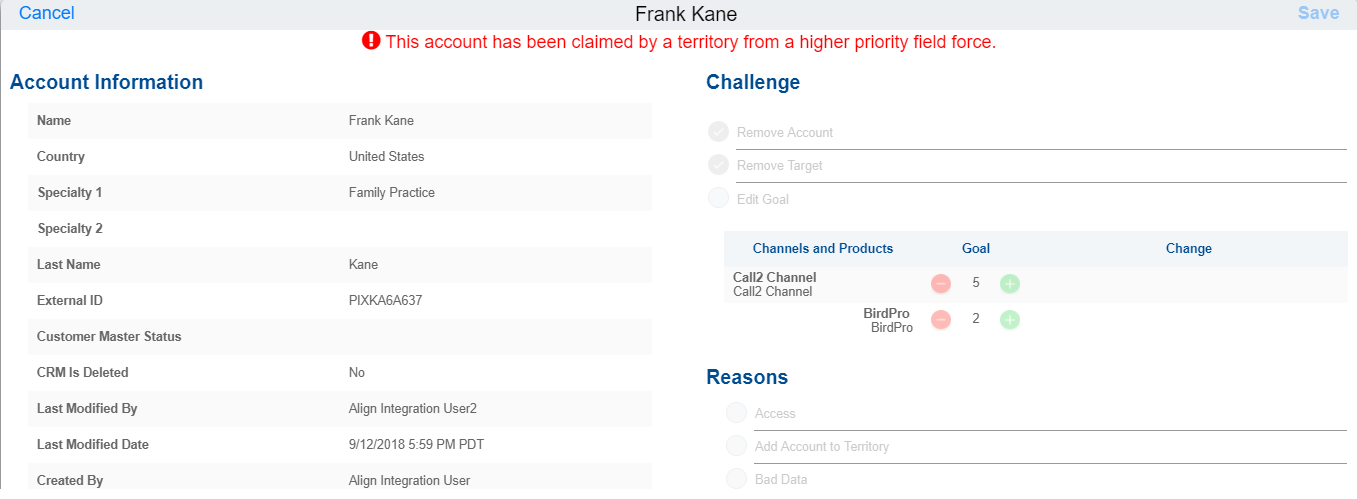Screen dimensions: 1357x499
Task: Select the Access reason
Action: pos(737,413)
